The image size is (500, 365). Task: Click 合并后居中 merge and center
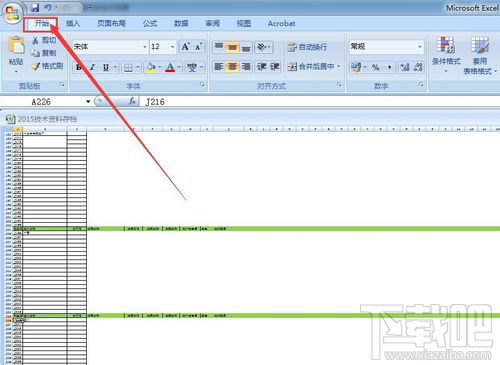pyautogui.click(x=311, y=67)
